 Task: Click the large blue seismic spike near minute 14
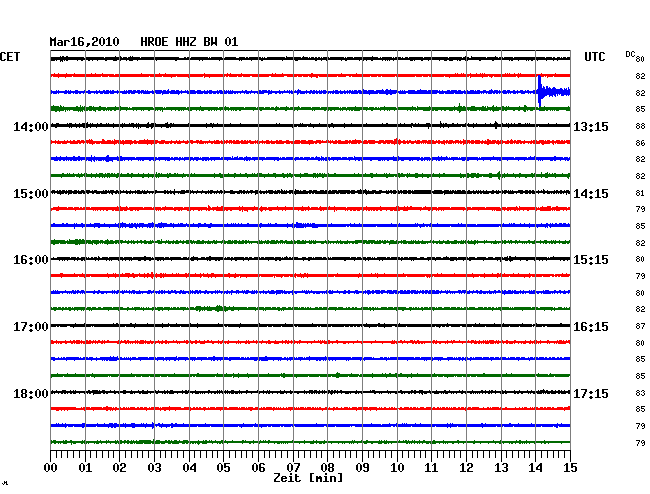540,92
